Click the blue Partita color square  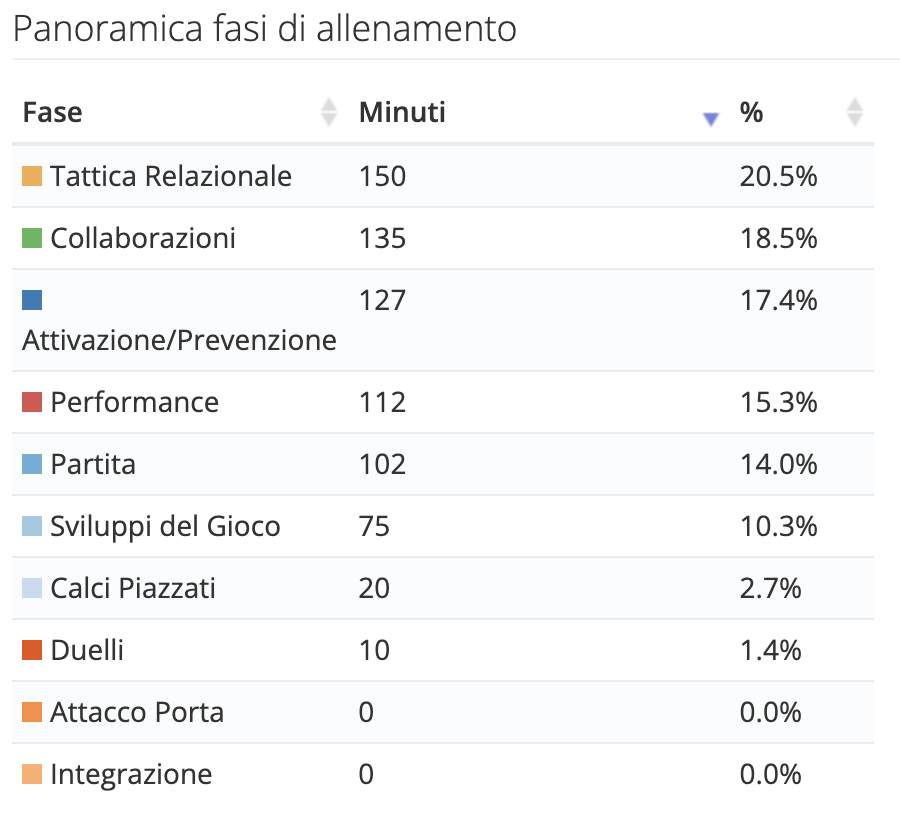(x=32, y=464)
